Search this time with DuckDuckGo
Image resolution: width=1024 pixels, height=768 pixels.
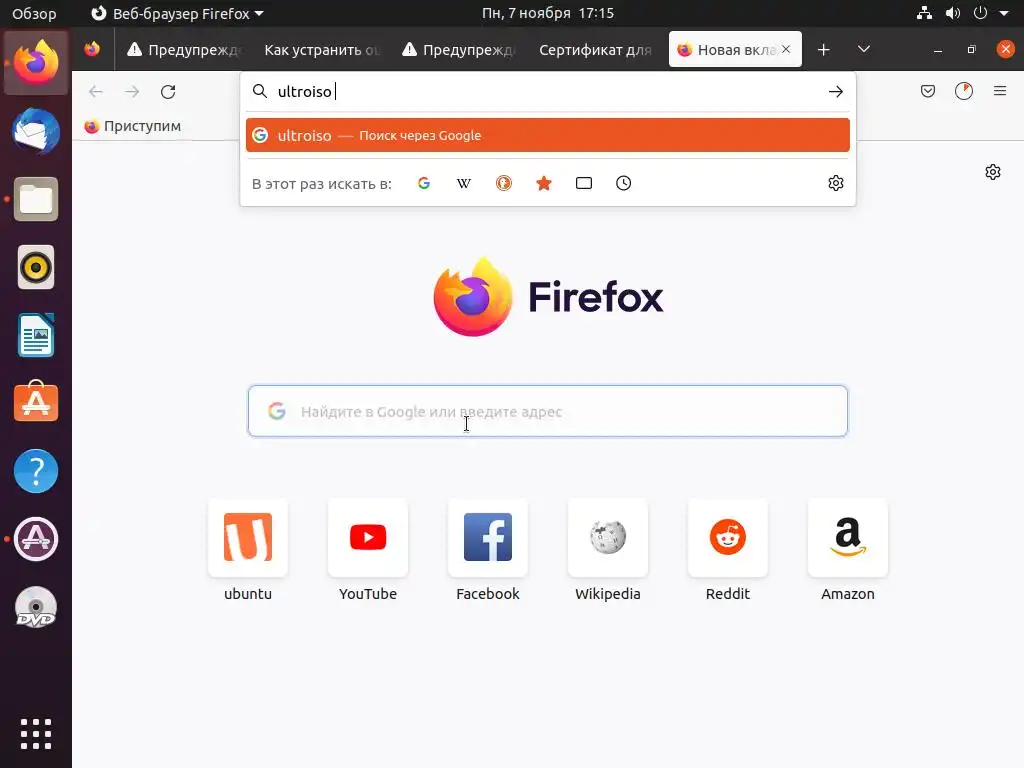[x=504, y=184]
